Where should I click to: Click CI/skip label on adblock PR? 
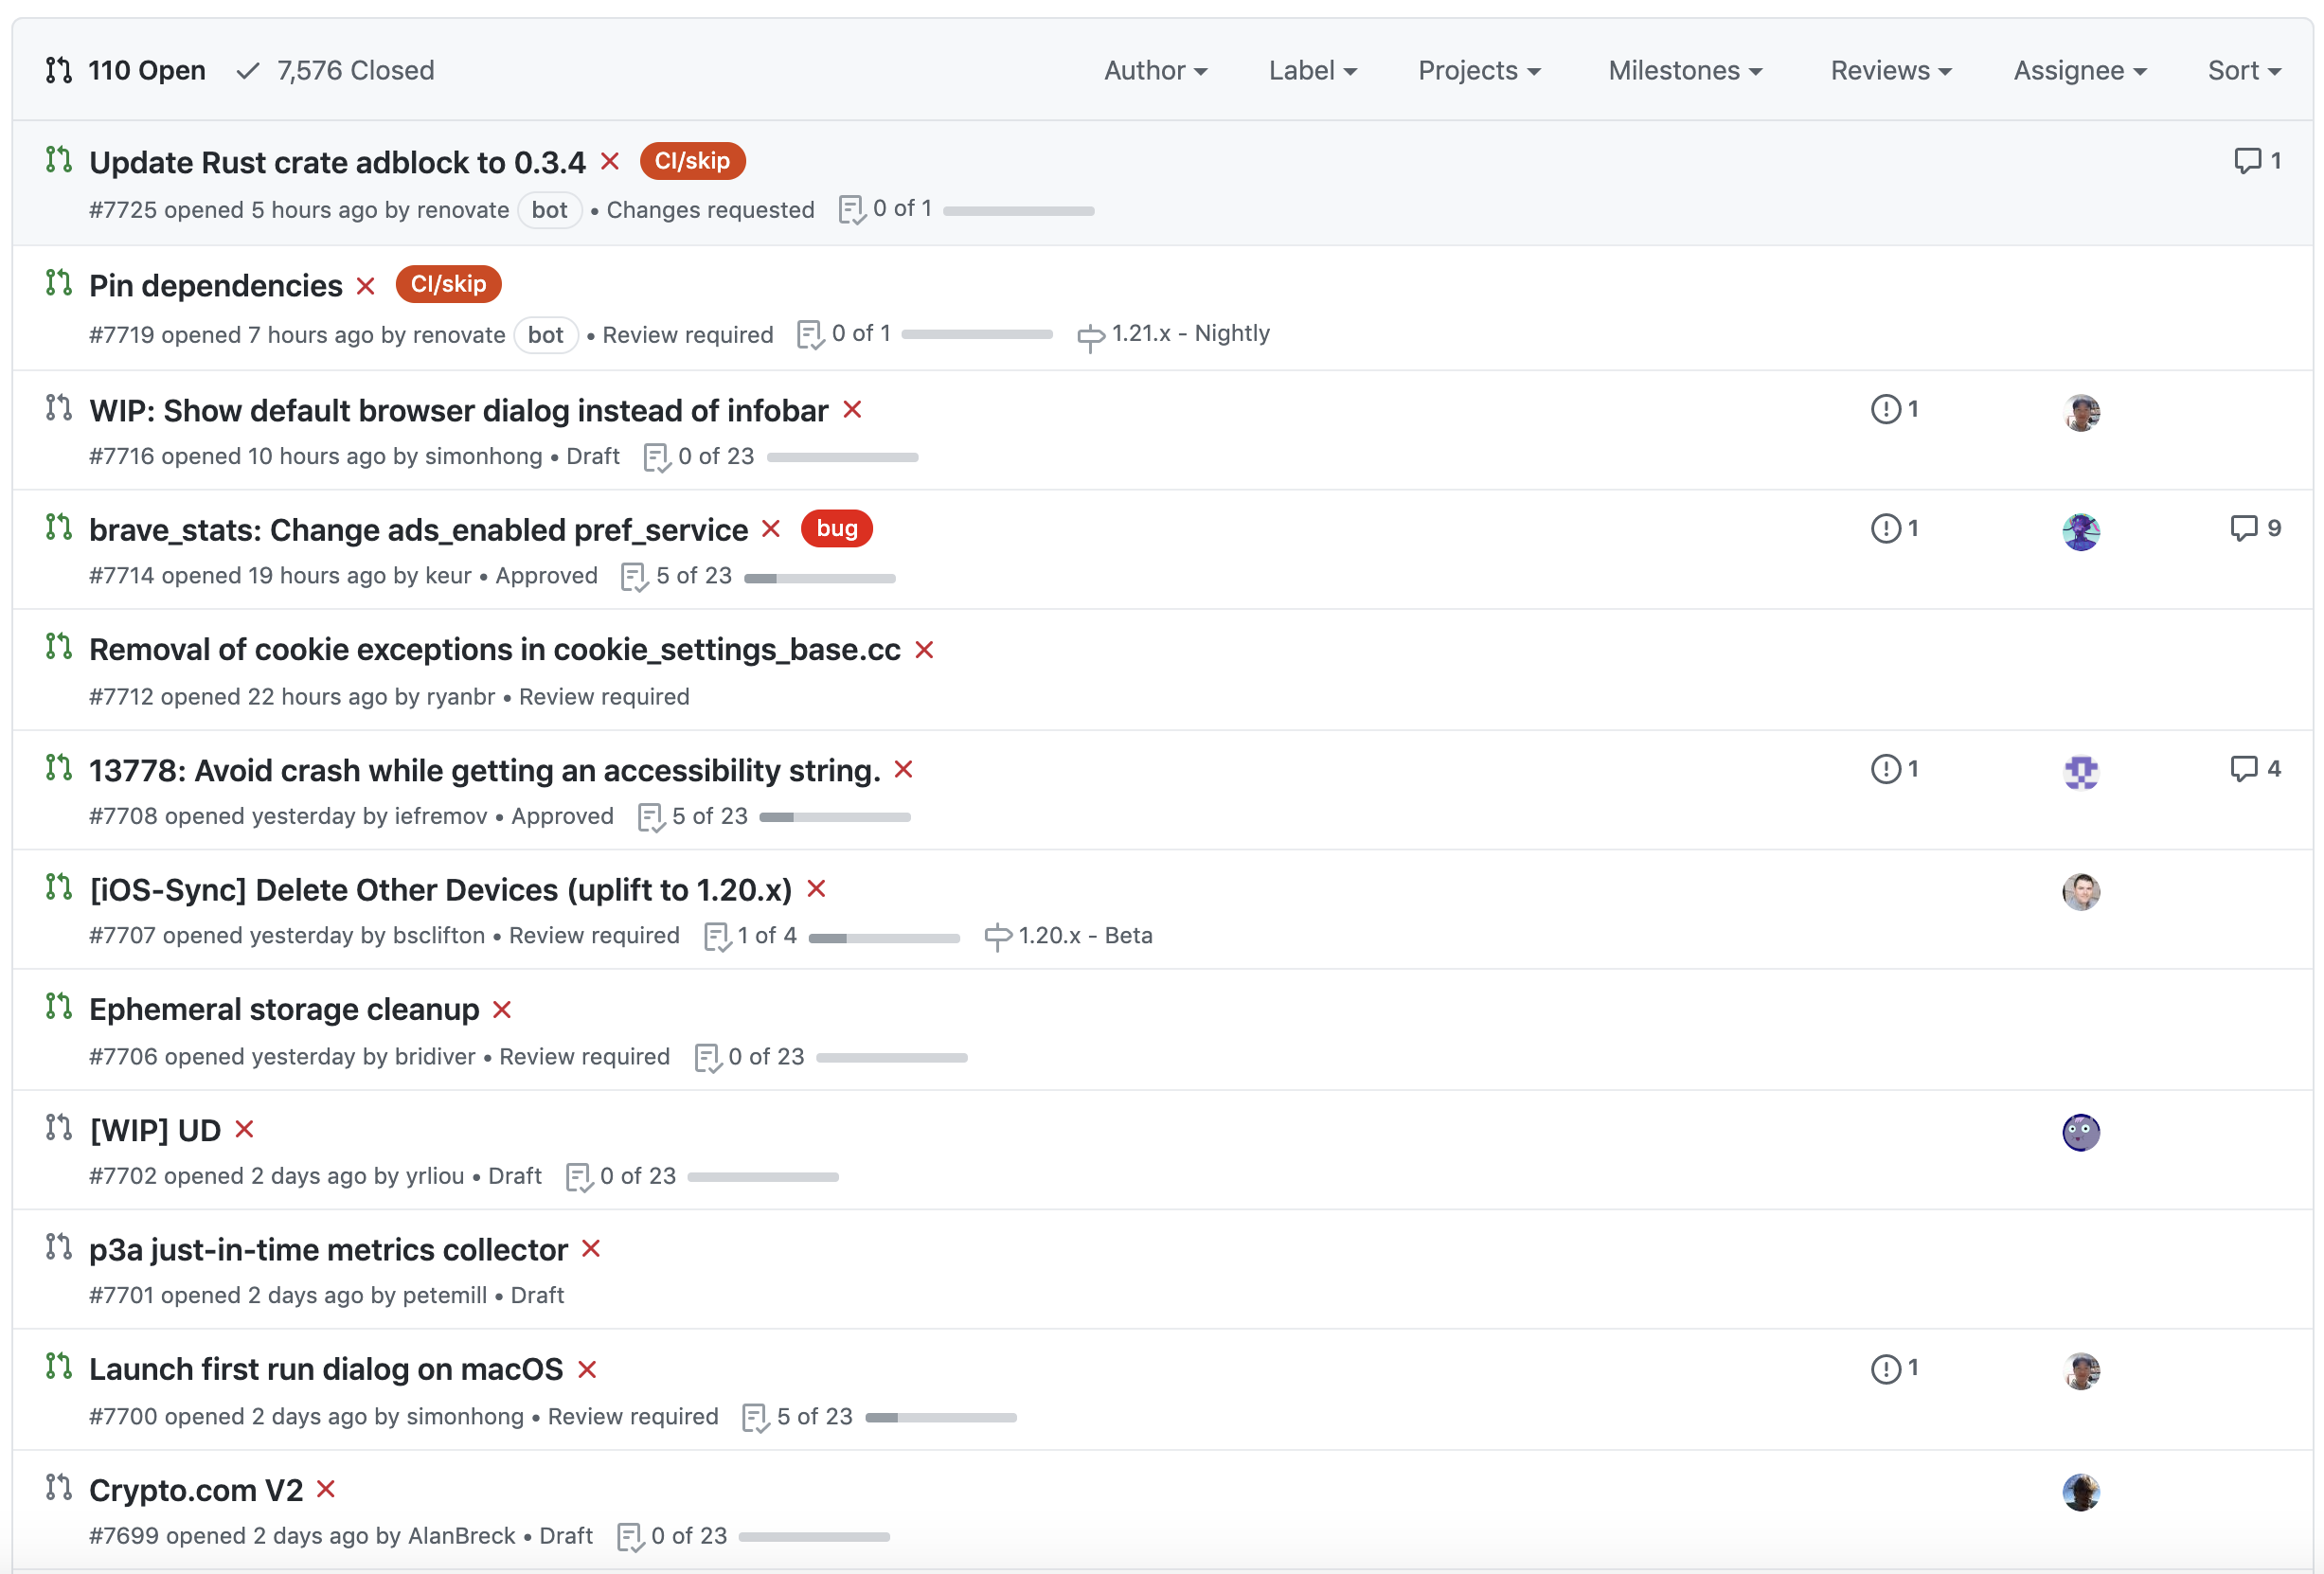(692, 161)
